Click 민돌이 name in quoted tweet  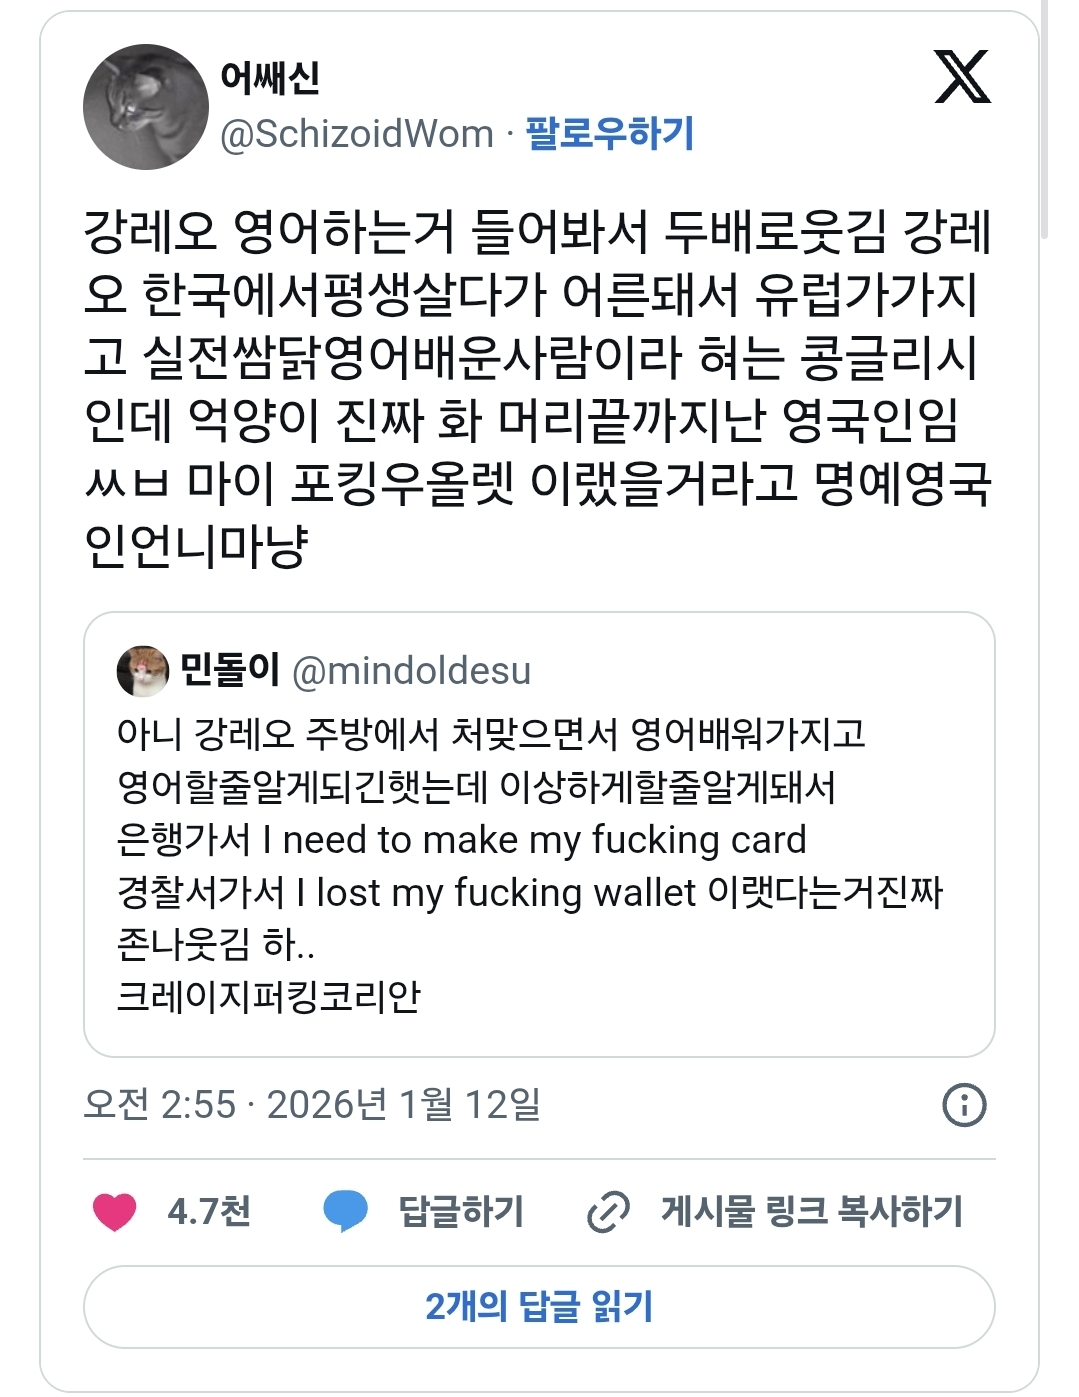click(229, 669)
